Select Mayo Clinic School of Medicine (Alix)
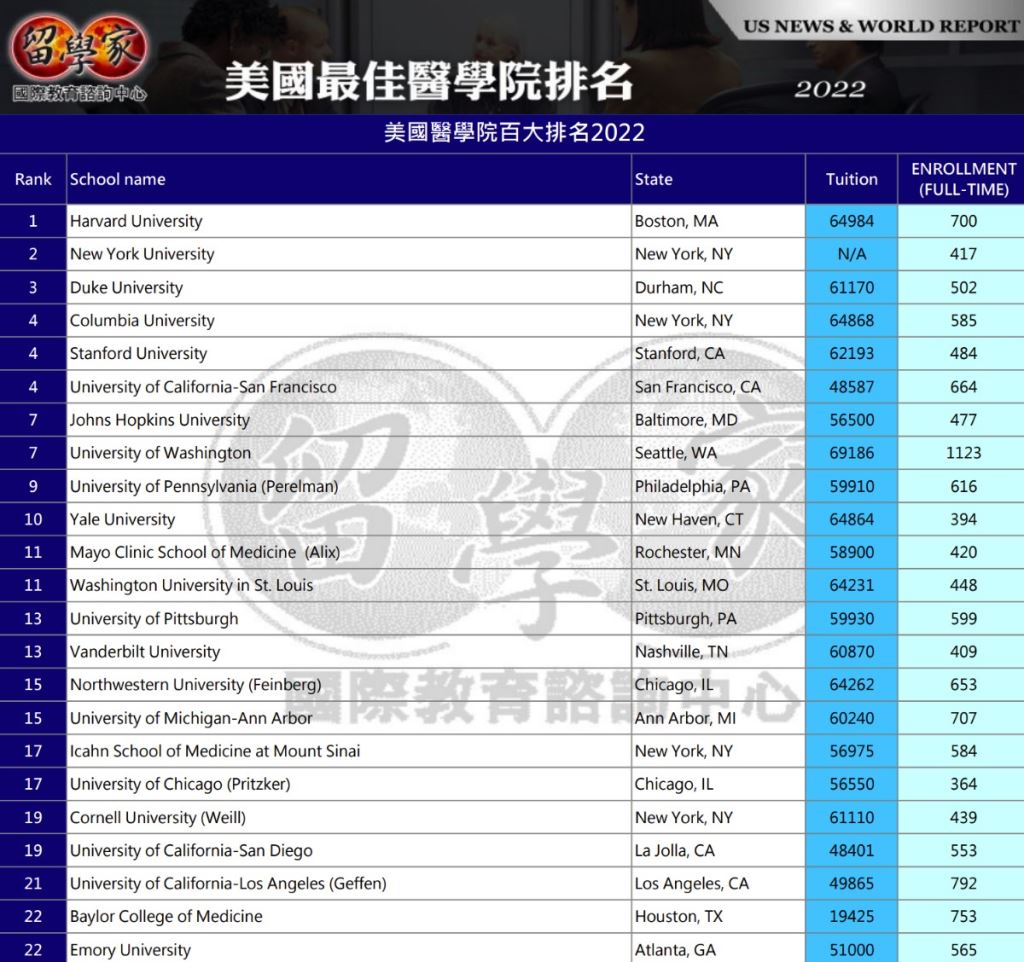 [349, 553]
